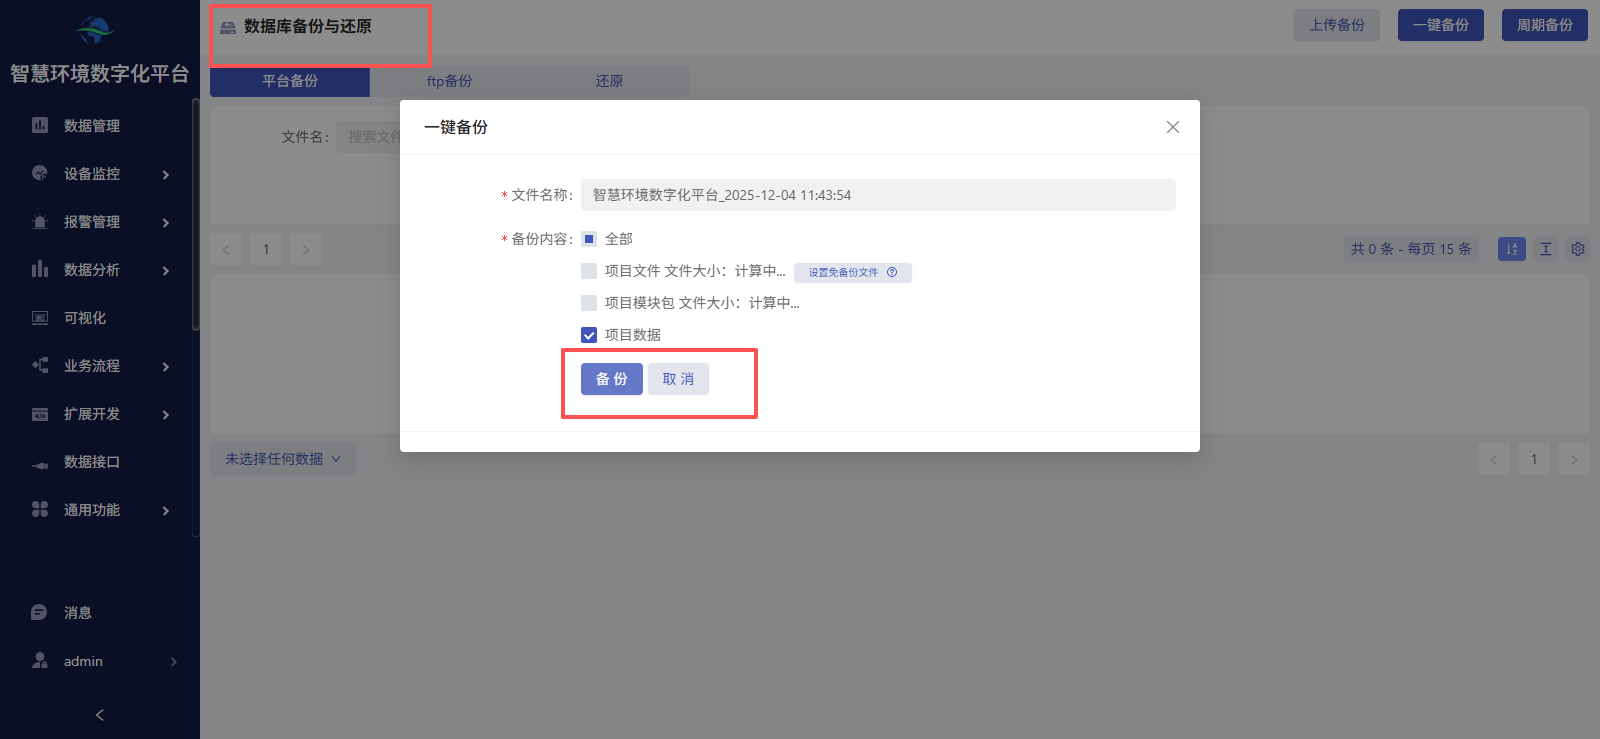
Task: Expand the admin account menu arrow
Action: (x=174, y=662)
